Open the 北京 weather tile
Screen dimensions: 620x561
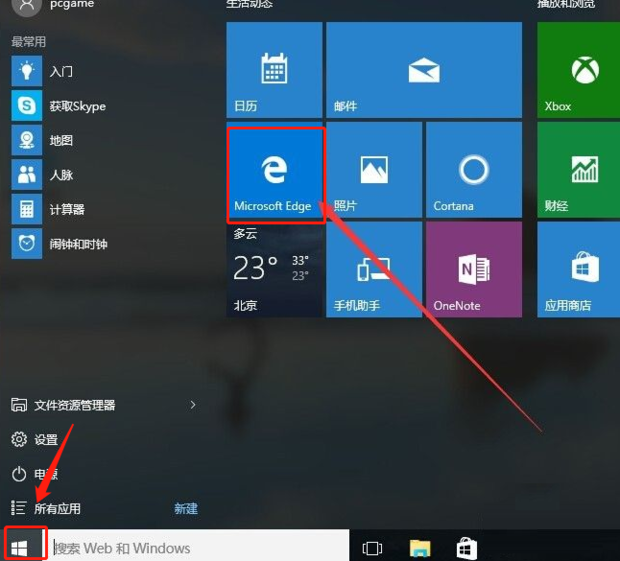pos(274,270)
